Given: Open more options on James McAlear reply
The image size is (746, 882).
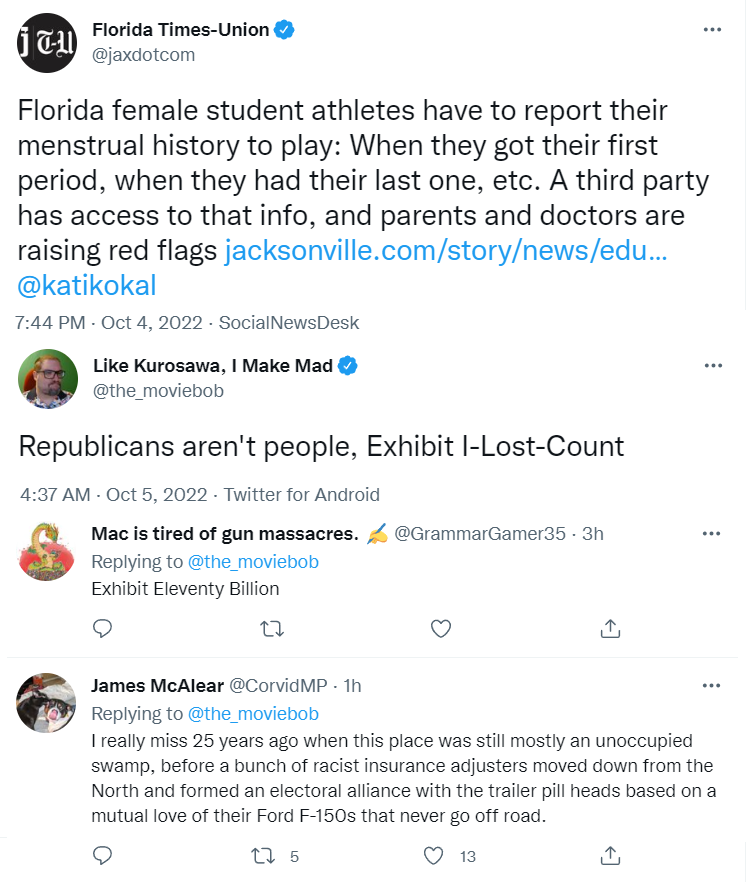Looking at the screenshot, I should pyautogui.click(x=712, y=686).
